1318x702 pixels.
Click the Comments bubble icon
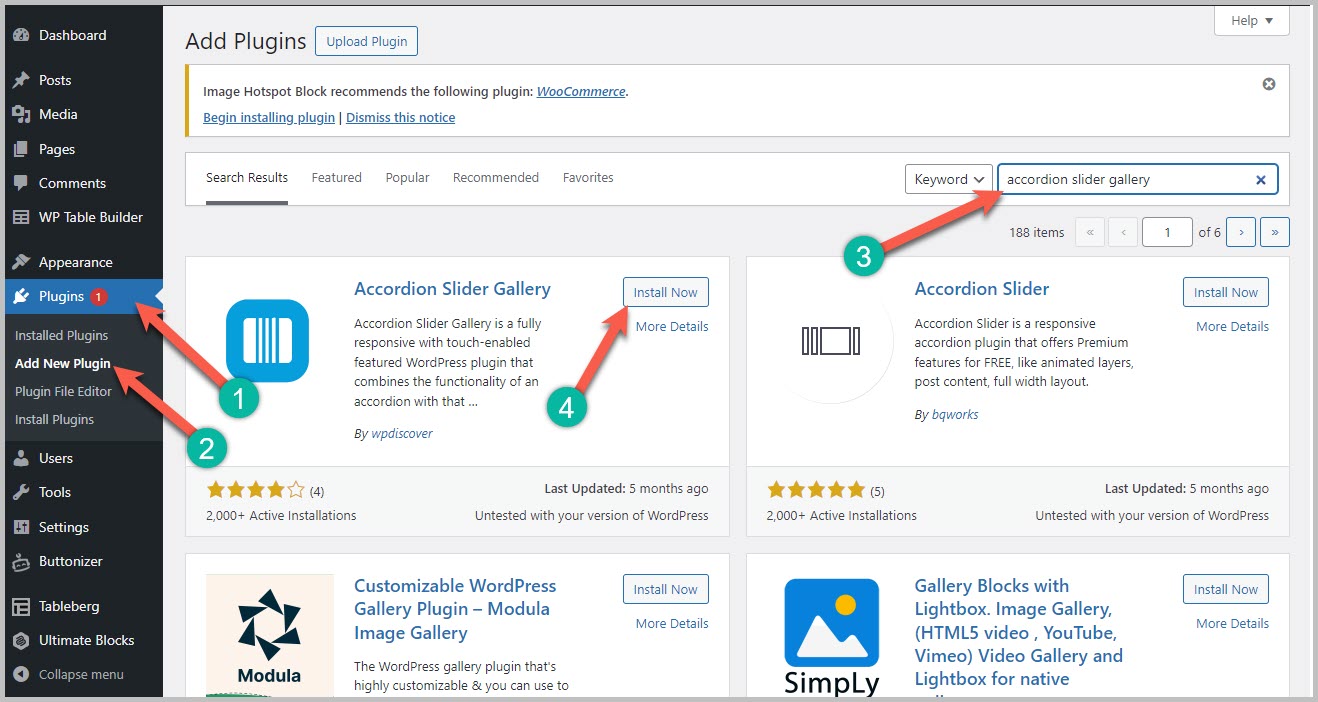(x=21, y=183)
